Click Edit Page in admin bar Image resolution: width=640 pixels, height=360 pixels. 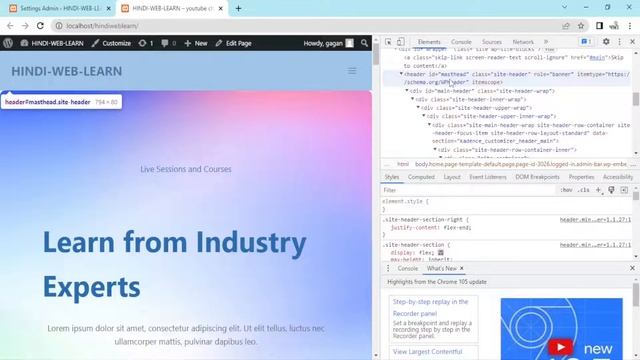233,43
